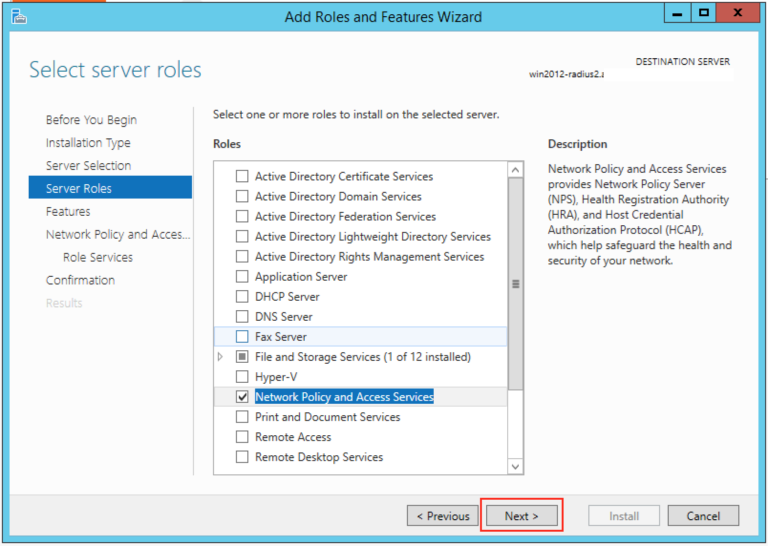Viewport: 768px width, 546px height.
Task: Select the Server Roles step
Action: 110,188
